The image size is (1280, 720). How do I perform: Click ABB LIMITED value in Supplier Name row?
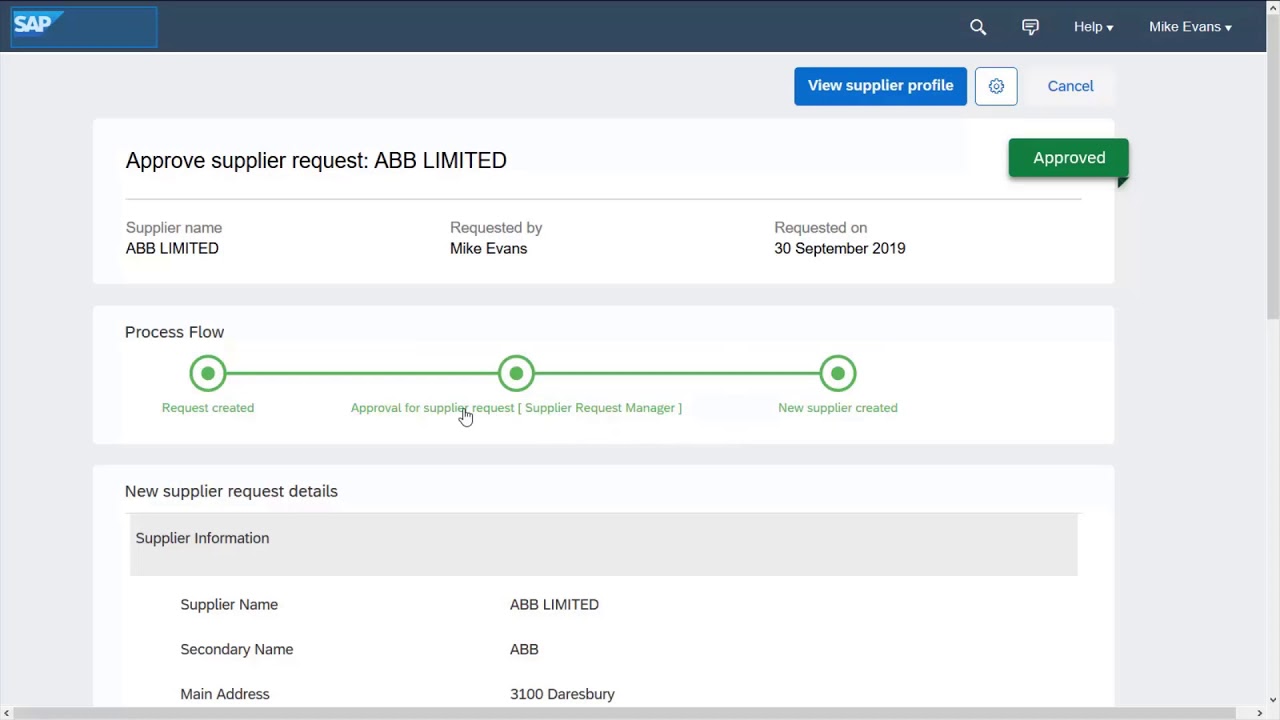click(554, 604)
